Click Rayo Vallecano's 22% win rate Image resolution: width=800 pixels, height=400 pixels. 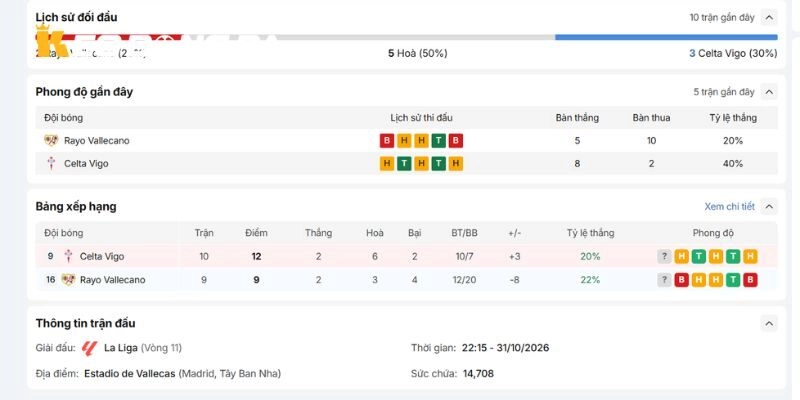[x=590, y=280]
